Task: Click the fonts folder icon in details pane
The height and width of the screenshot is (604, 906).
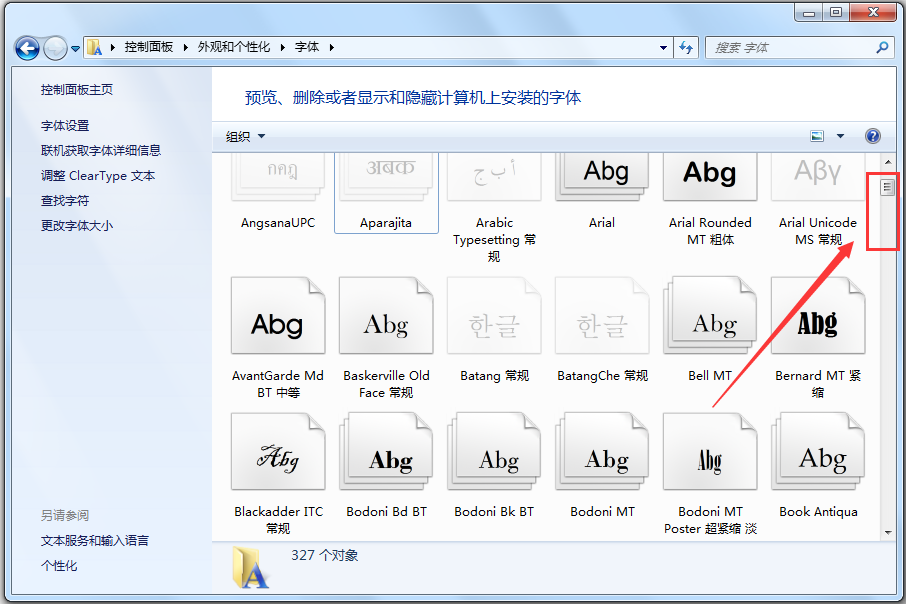Action: (250, 568)
